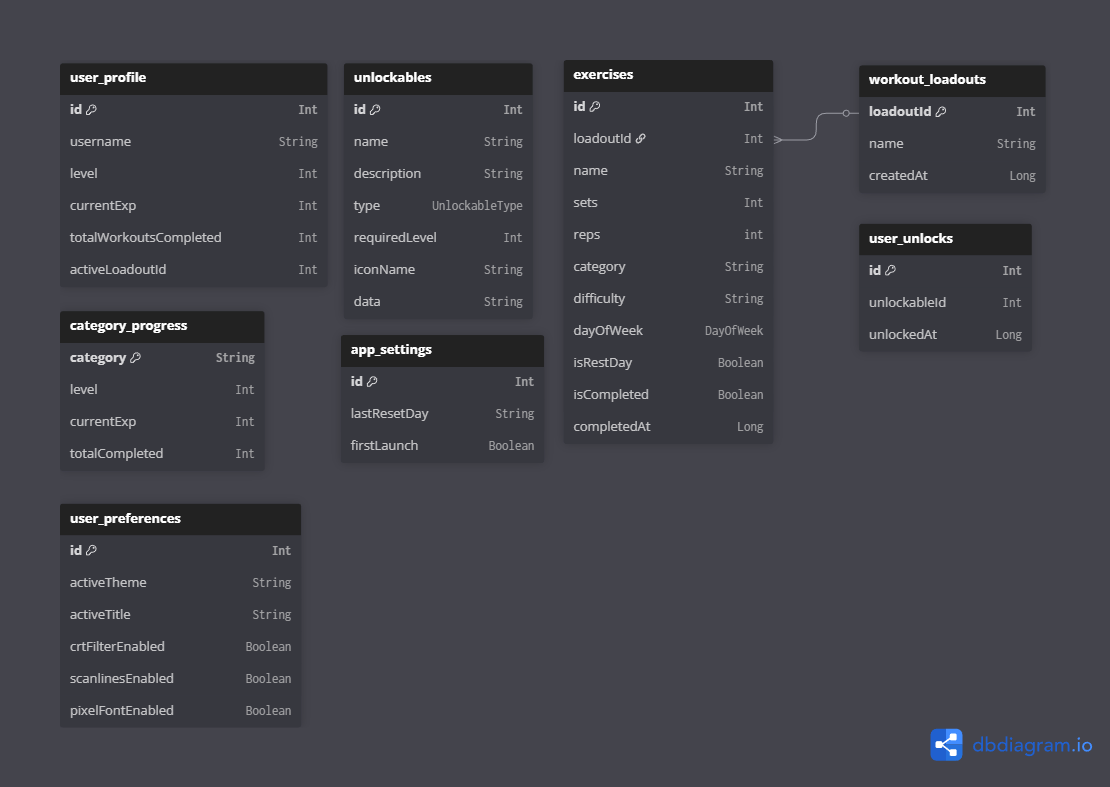
Task: Click the dbdiagram.io logo icon
Action: (946, 745)
